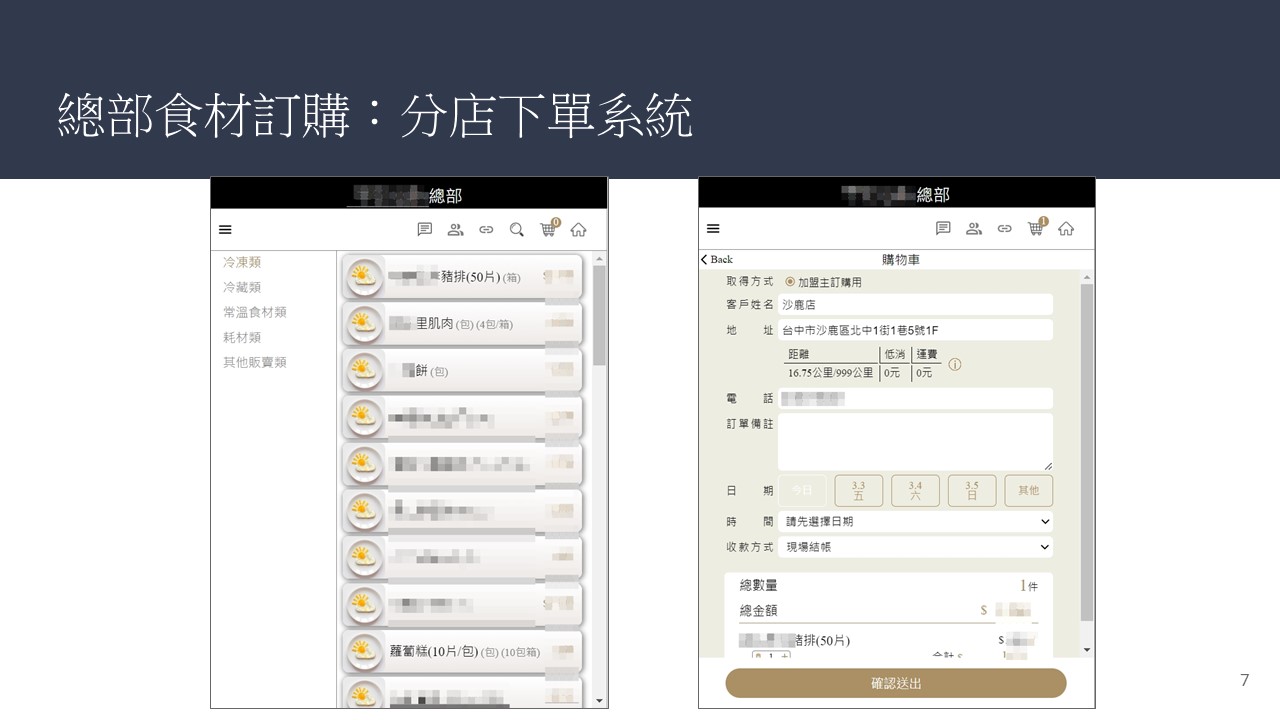The height and width of the screenshot is (720, 1280).
Task: Select 其他 date option
Action: (1028, 490)
